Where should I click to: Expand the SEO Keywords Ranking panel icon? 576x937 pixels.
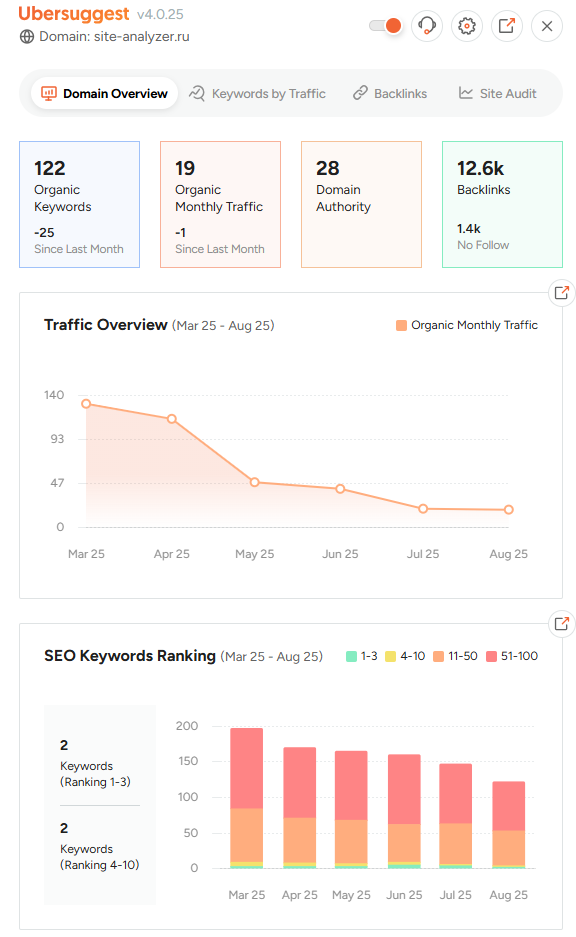tap(561, 623)
